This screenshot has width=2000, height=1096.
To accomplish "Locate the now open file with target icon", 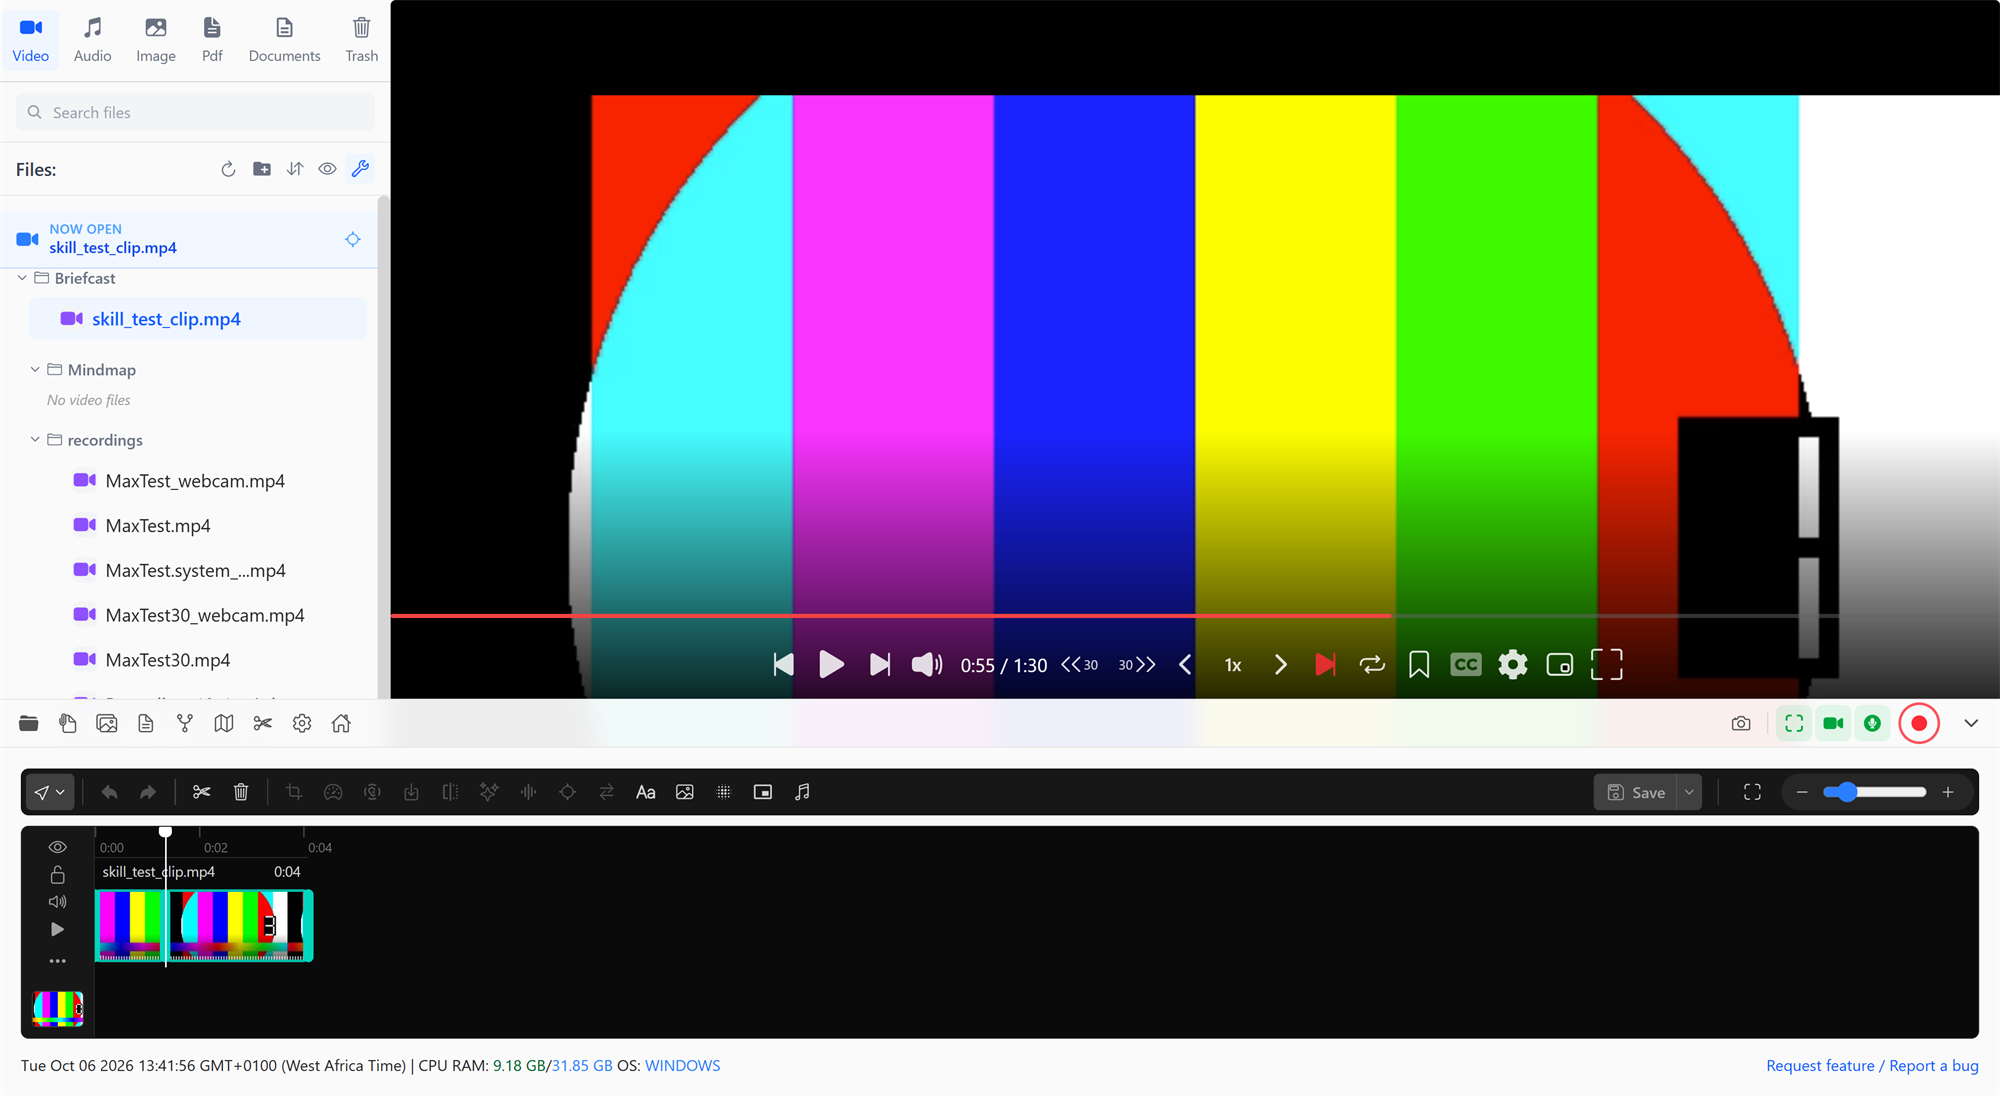I will click(x=353, y=239).
